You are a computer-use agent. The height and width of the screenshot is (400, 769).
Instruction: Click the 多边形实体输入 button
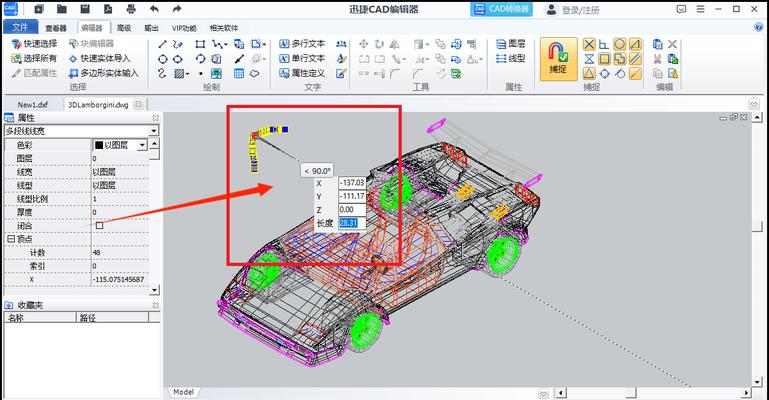[x=103, y=73]
